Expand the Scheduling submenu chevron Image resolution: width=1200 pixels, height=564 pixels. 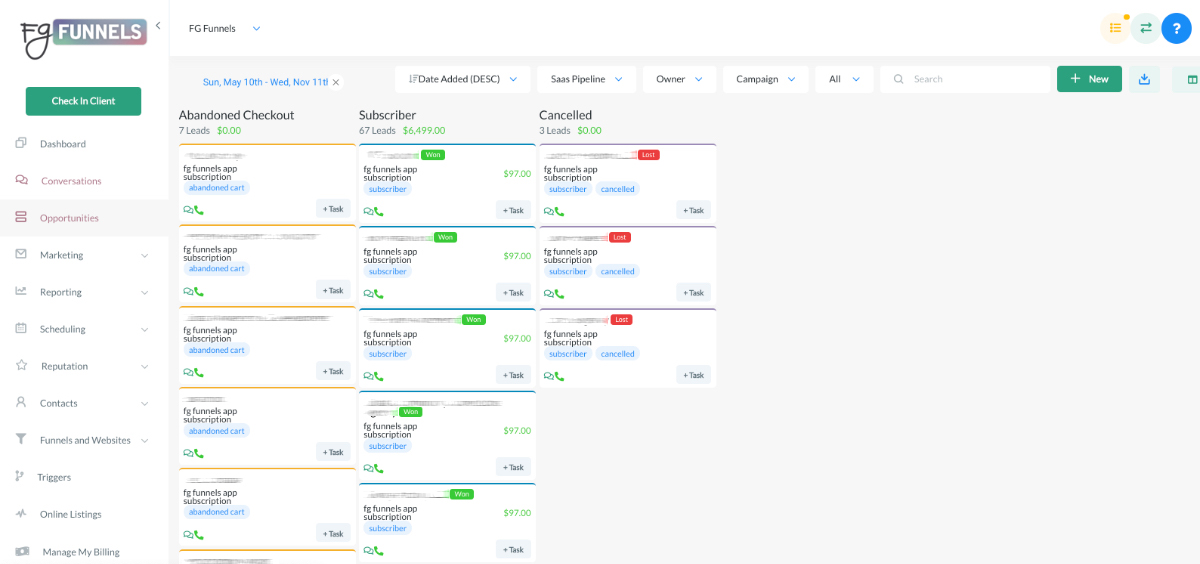tap(145, 329)
